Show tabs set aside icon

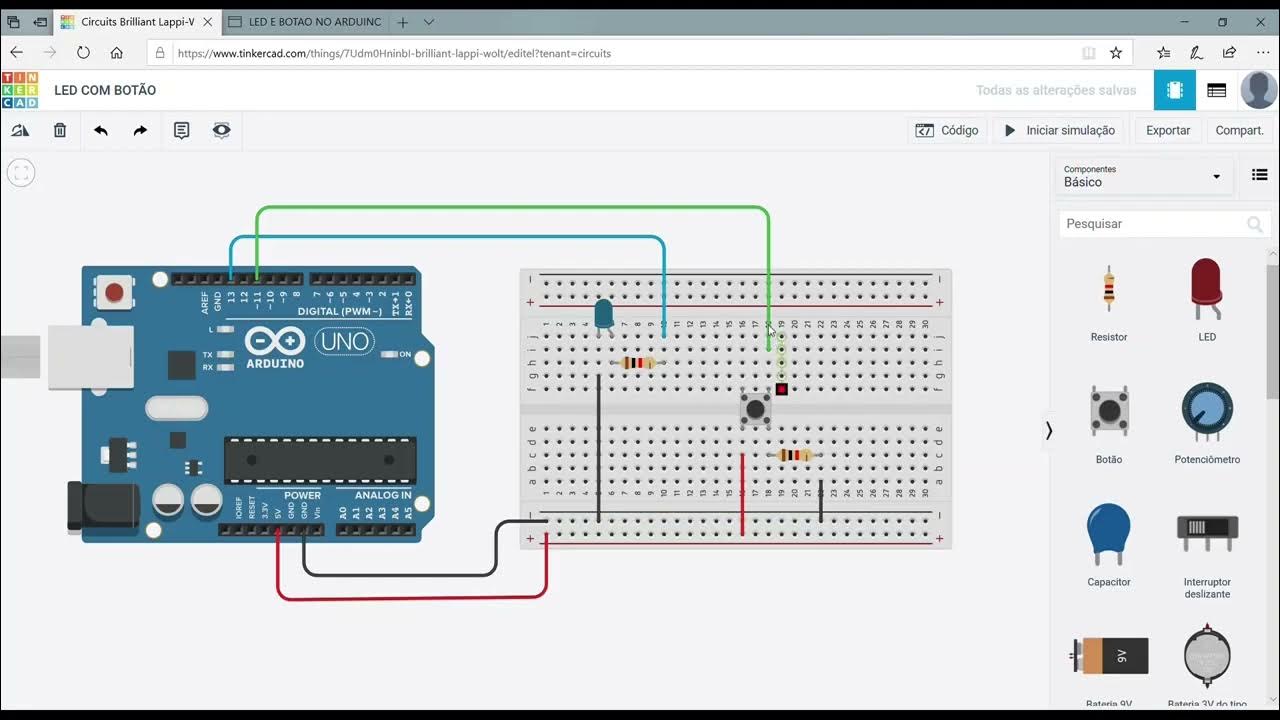[x=14, y=22]
